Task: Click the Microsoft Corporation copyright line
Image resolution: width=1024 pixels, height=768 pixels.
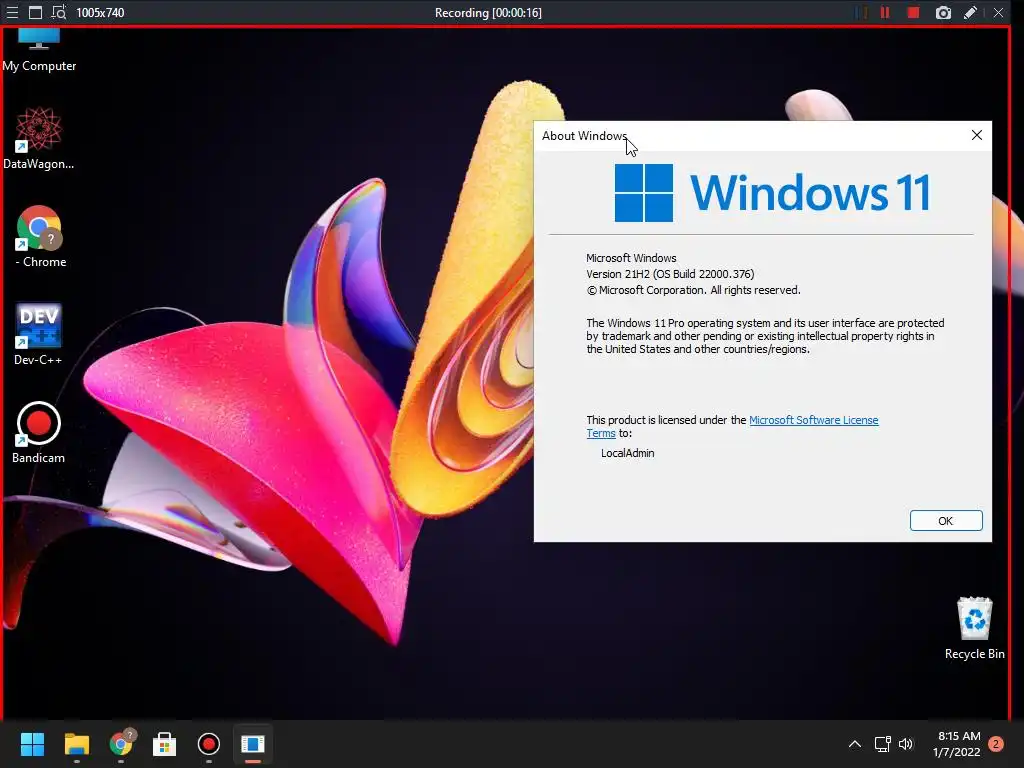Action: (693, 290)
